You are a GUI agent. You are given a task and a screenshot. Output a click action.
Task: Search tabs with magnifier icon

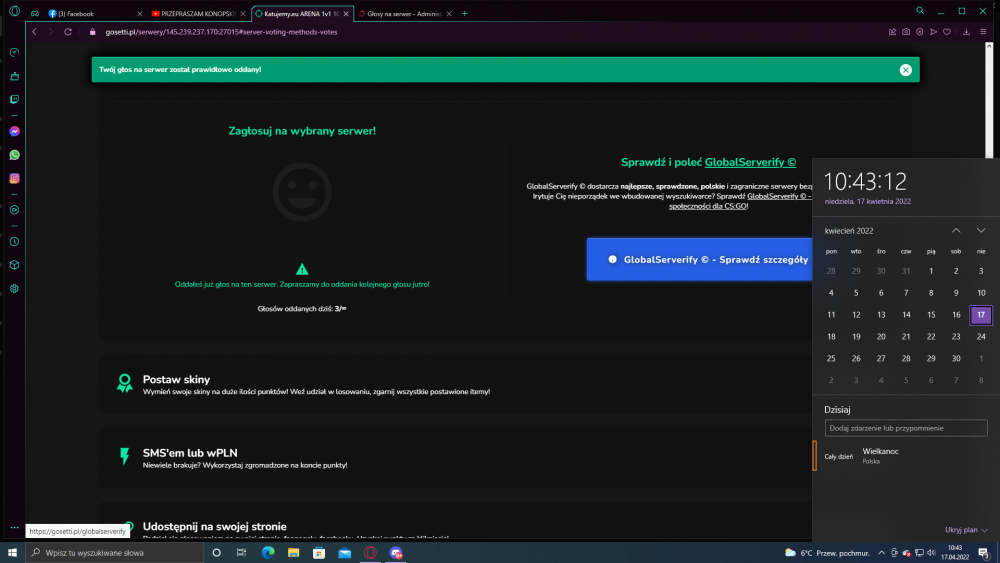(920, 11)
